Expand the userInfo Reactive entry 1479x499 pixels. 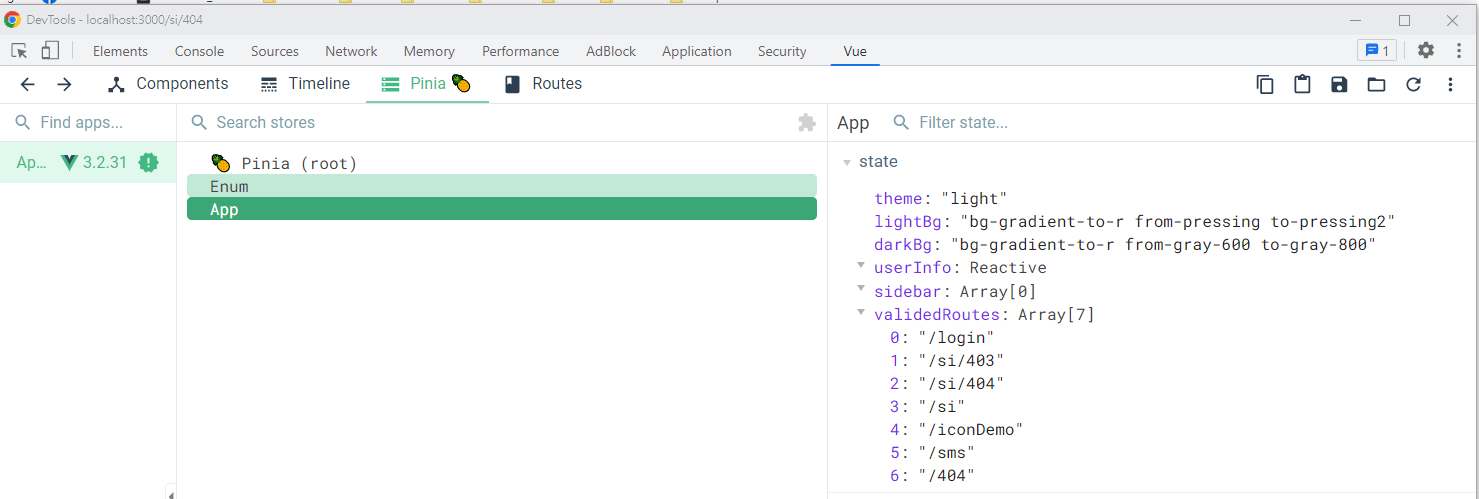(x=860, y=266)
